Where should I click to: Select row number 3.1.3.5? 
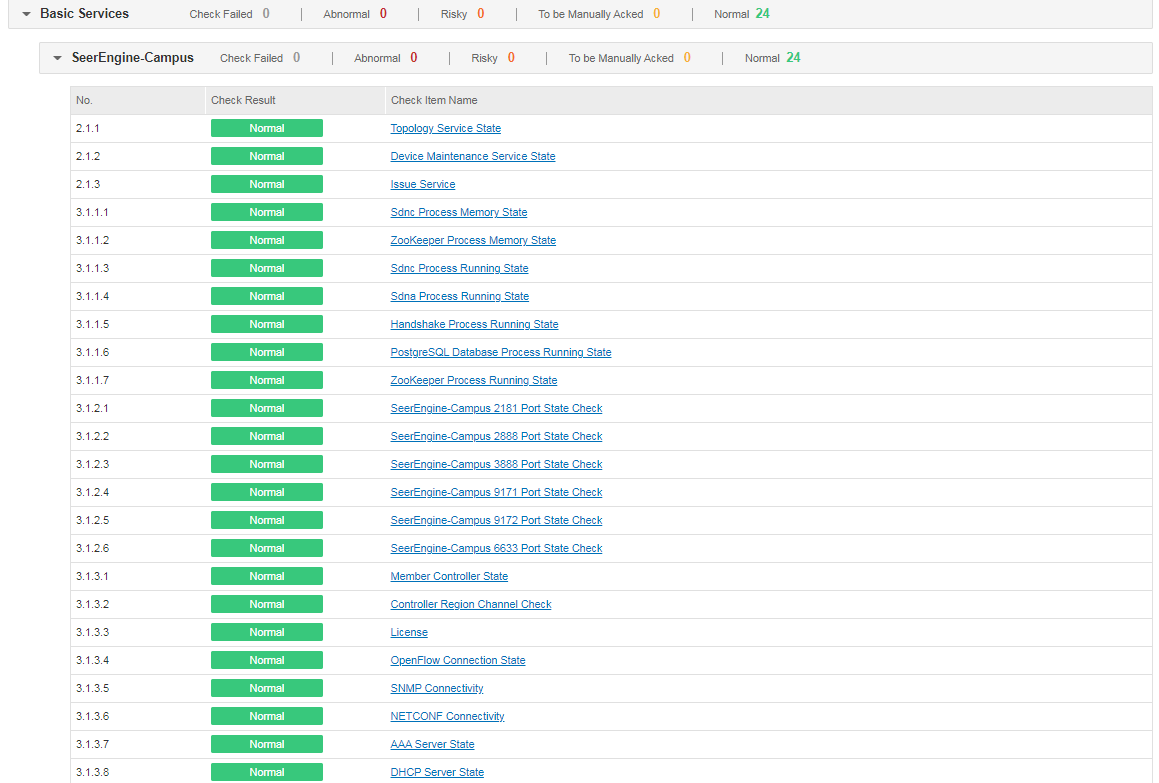[x=92, y=688]
